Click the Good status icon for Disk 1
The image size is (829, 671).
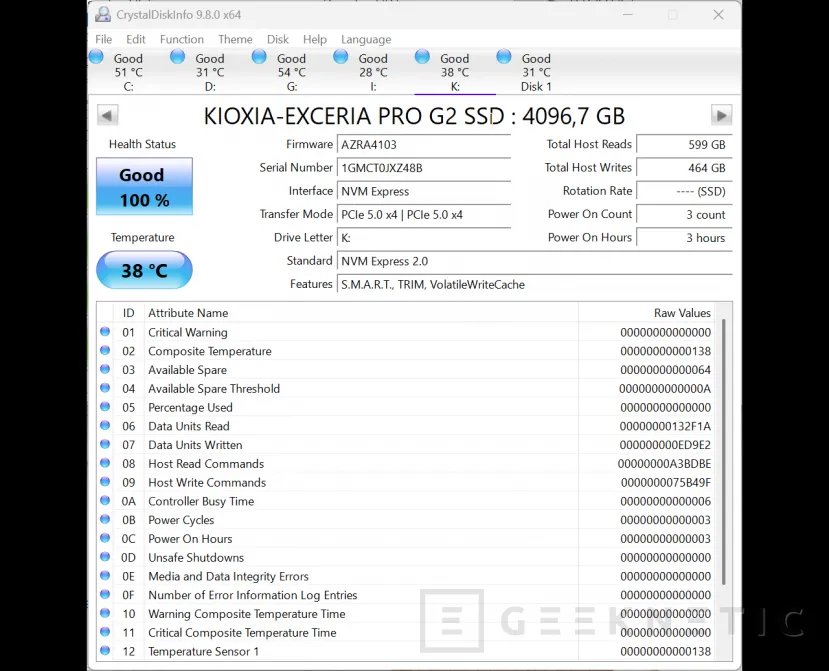coord(502,58)
